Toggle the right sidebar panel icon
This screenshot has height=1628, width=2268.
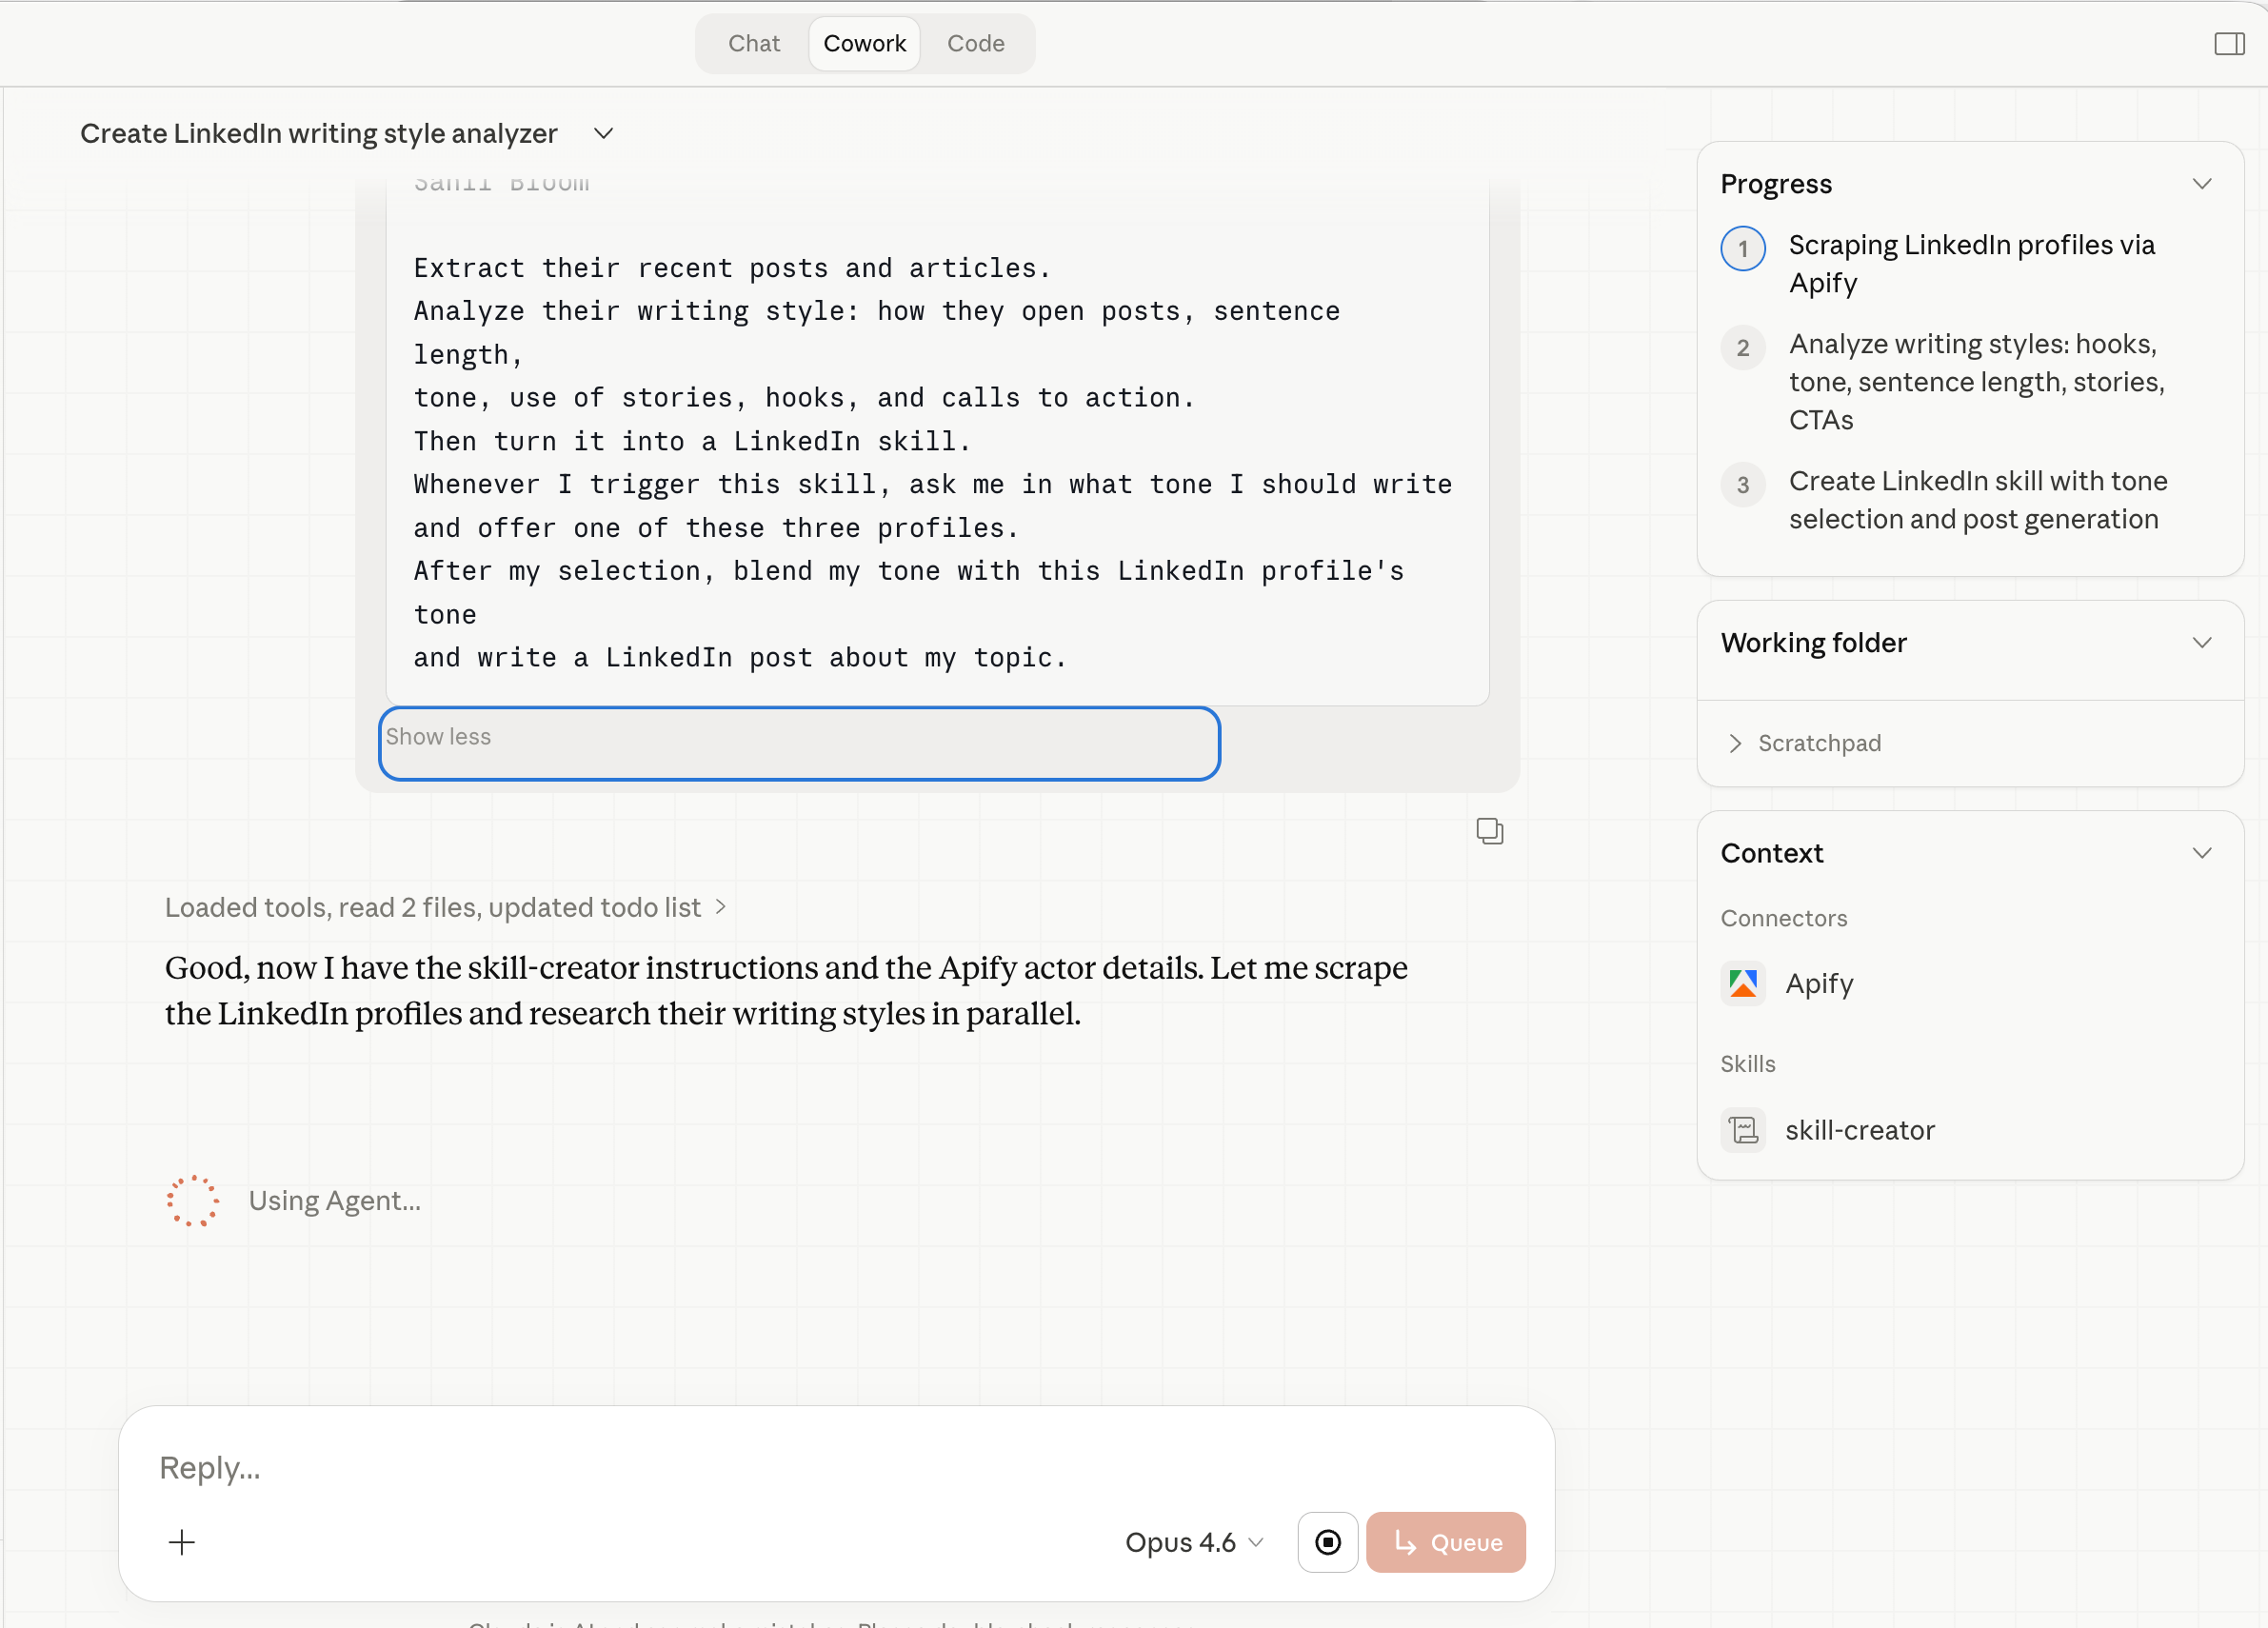tap(2229, 44)
